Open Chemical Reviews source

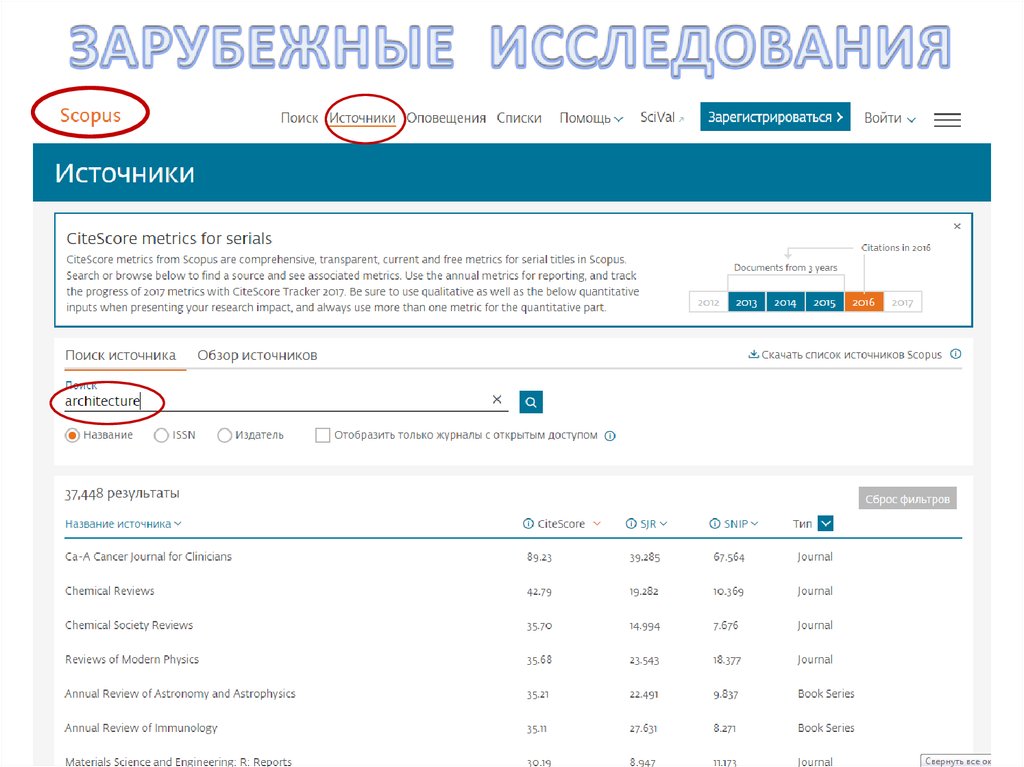110,591
